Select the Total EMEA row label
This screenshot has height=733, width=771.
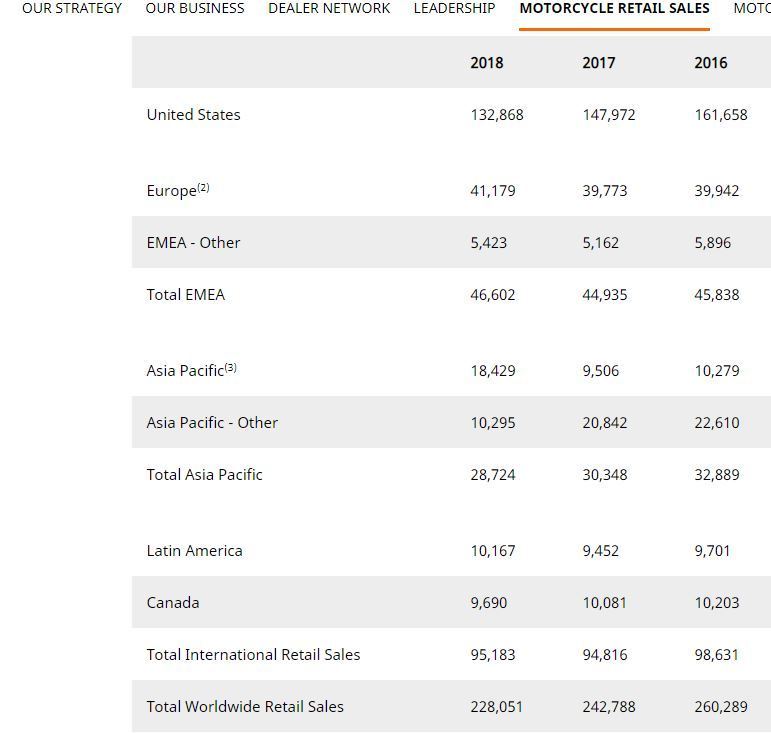click(186, 295)
